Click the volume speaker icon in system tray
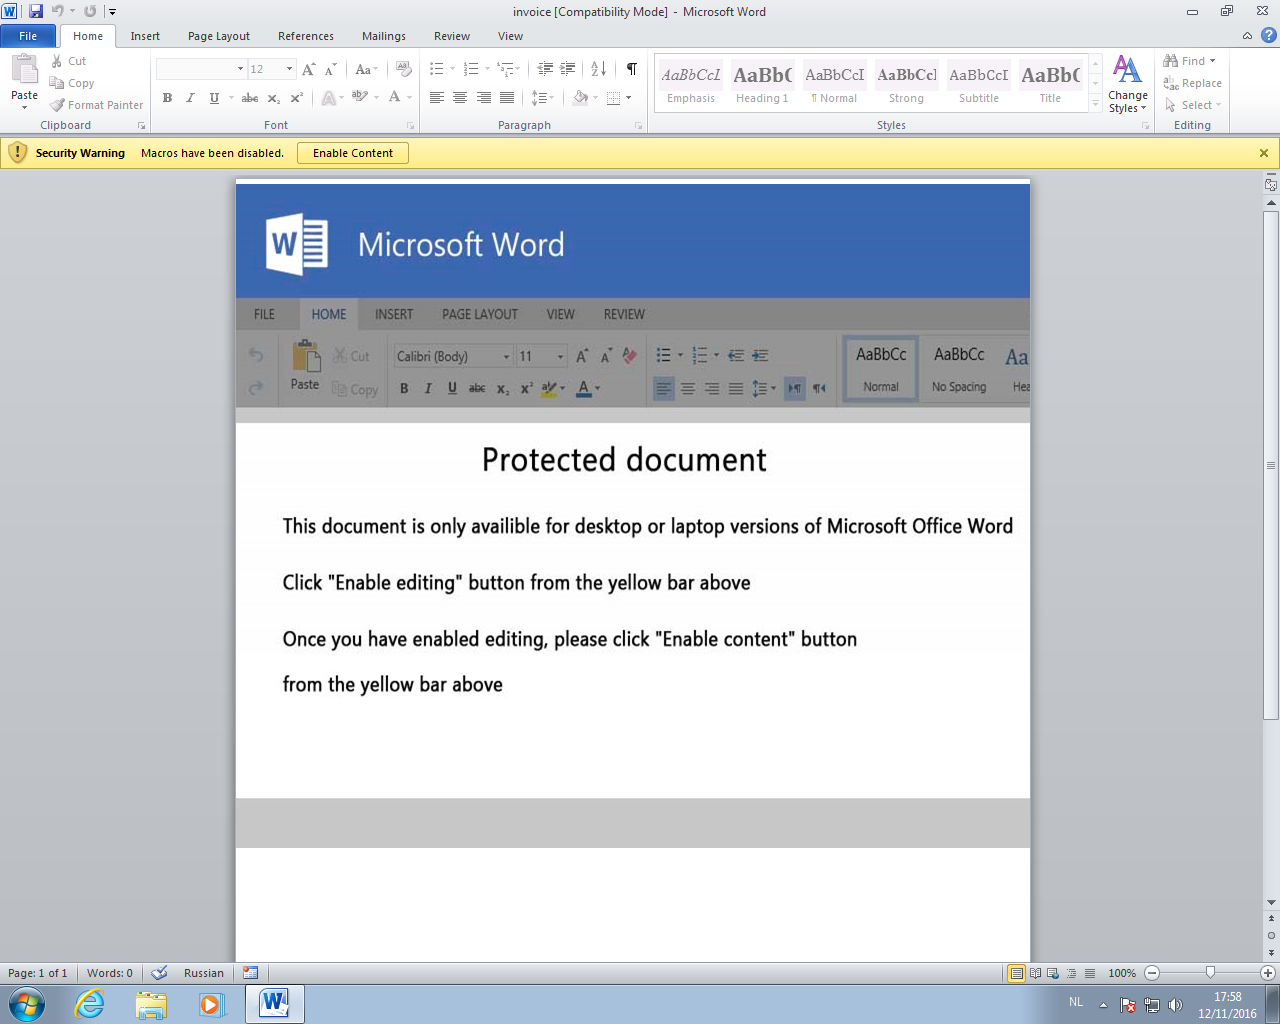1280x1024 pixels. [x=1175, y=1005]
